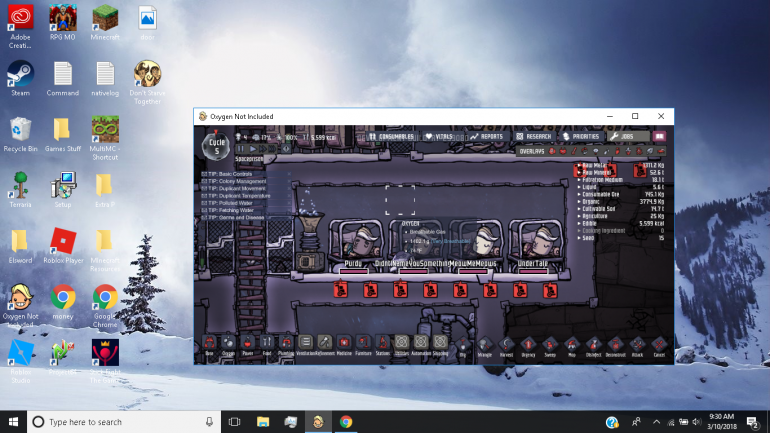Screen dimensions: 770x433
Task: Select the Mop tool
Action: point(572,346)
